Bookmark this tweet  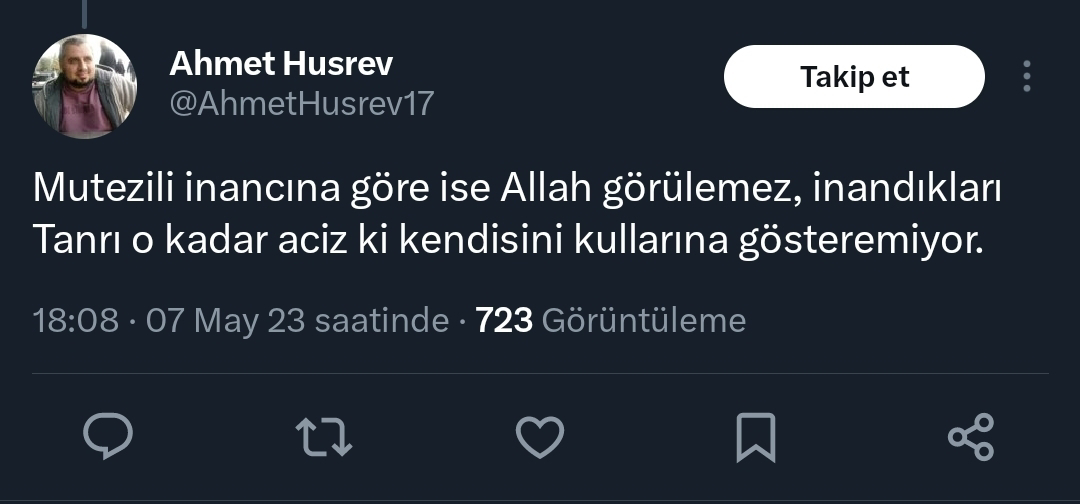tap(756, 437)
